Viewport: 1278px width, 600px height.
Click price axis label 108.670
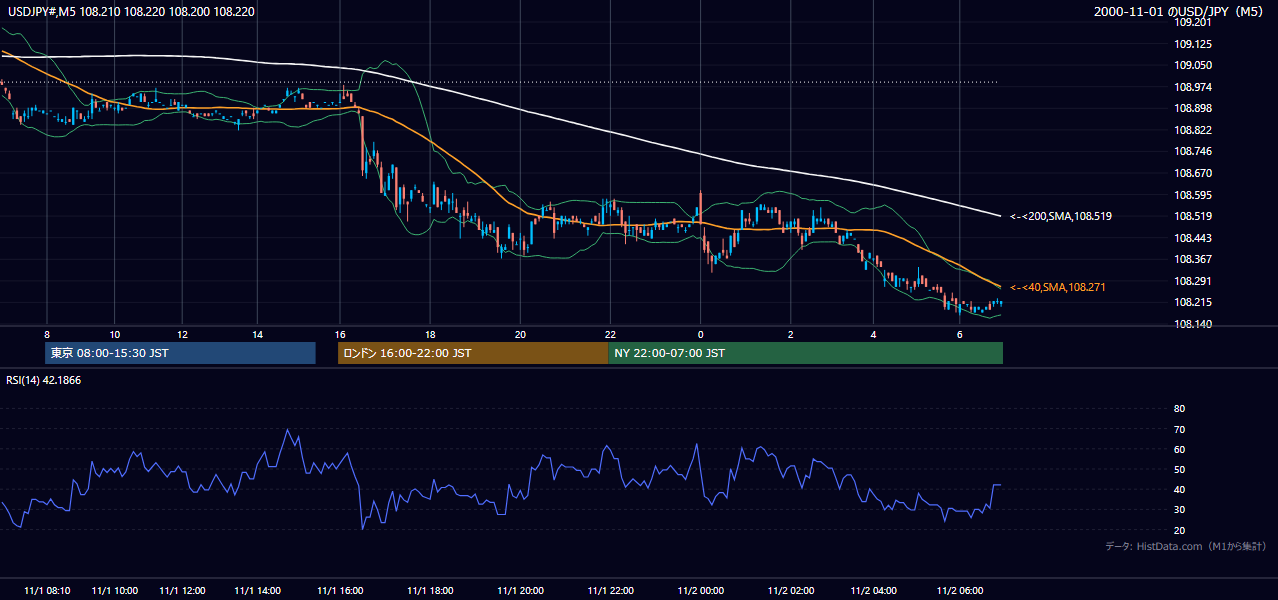coord(1193,173)
